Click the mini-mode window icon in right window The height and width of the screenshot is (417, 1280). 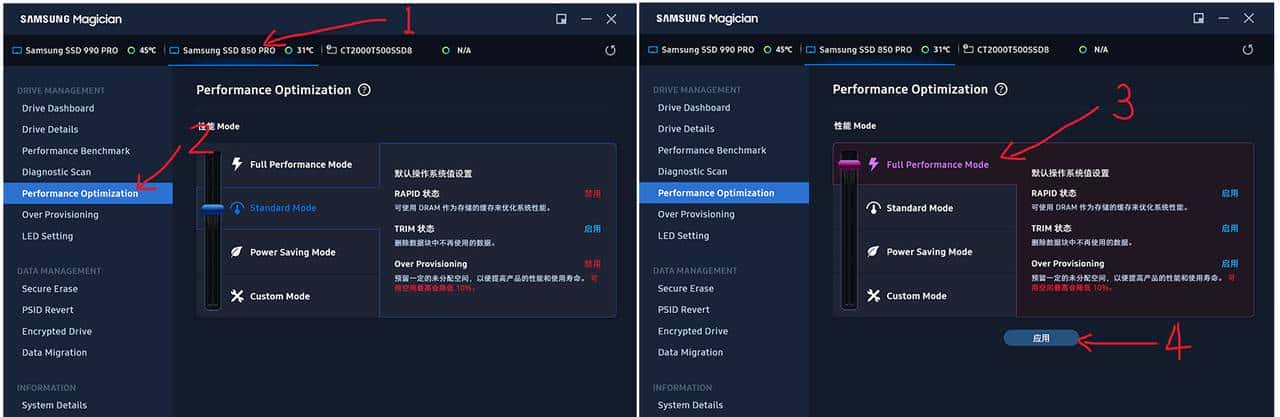click(x=1199, y=18)
